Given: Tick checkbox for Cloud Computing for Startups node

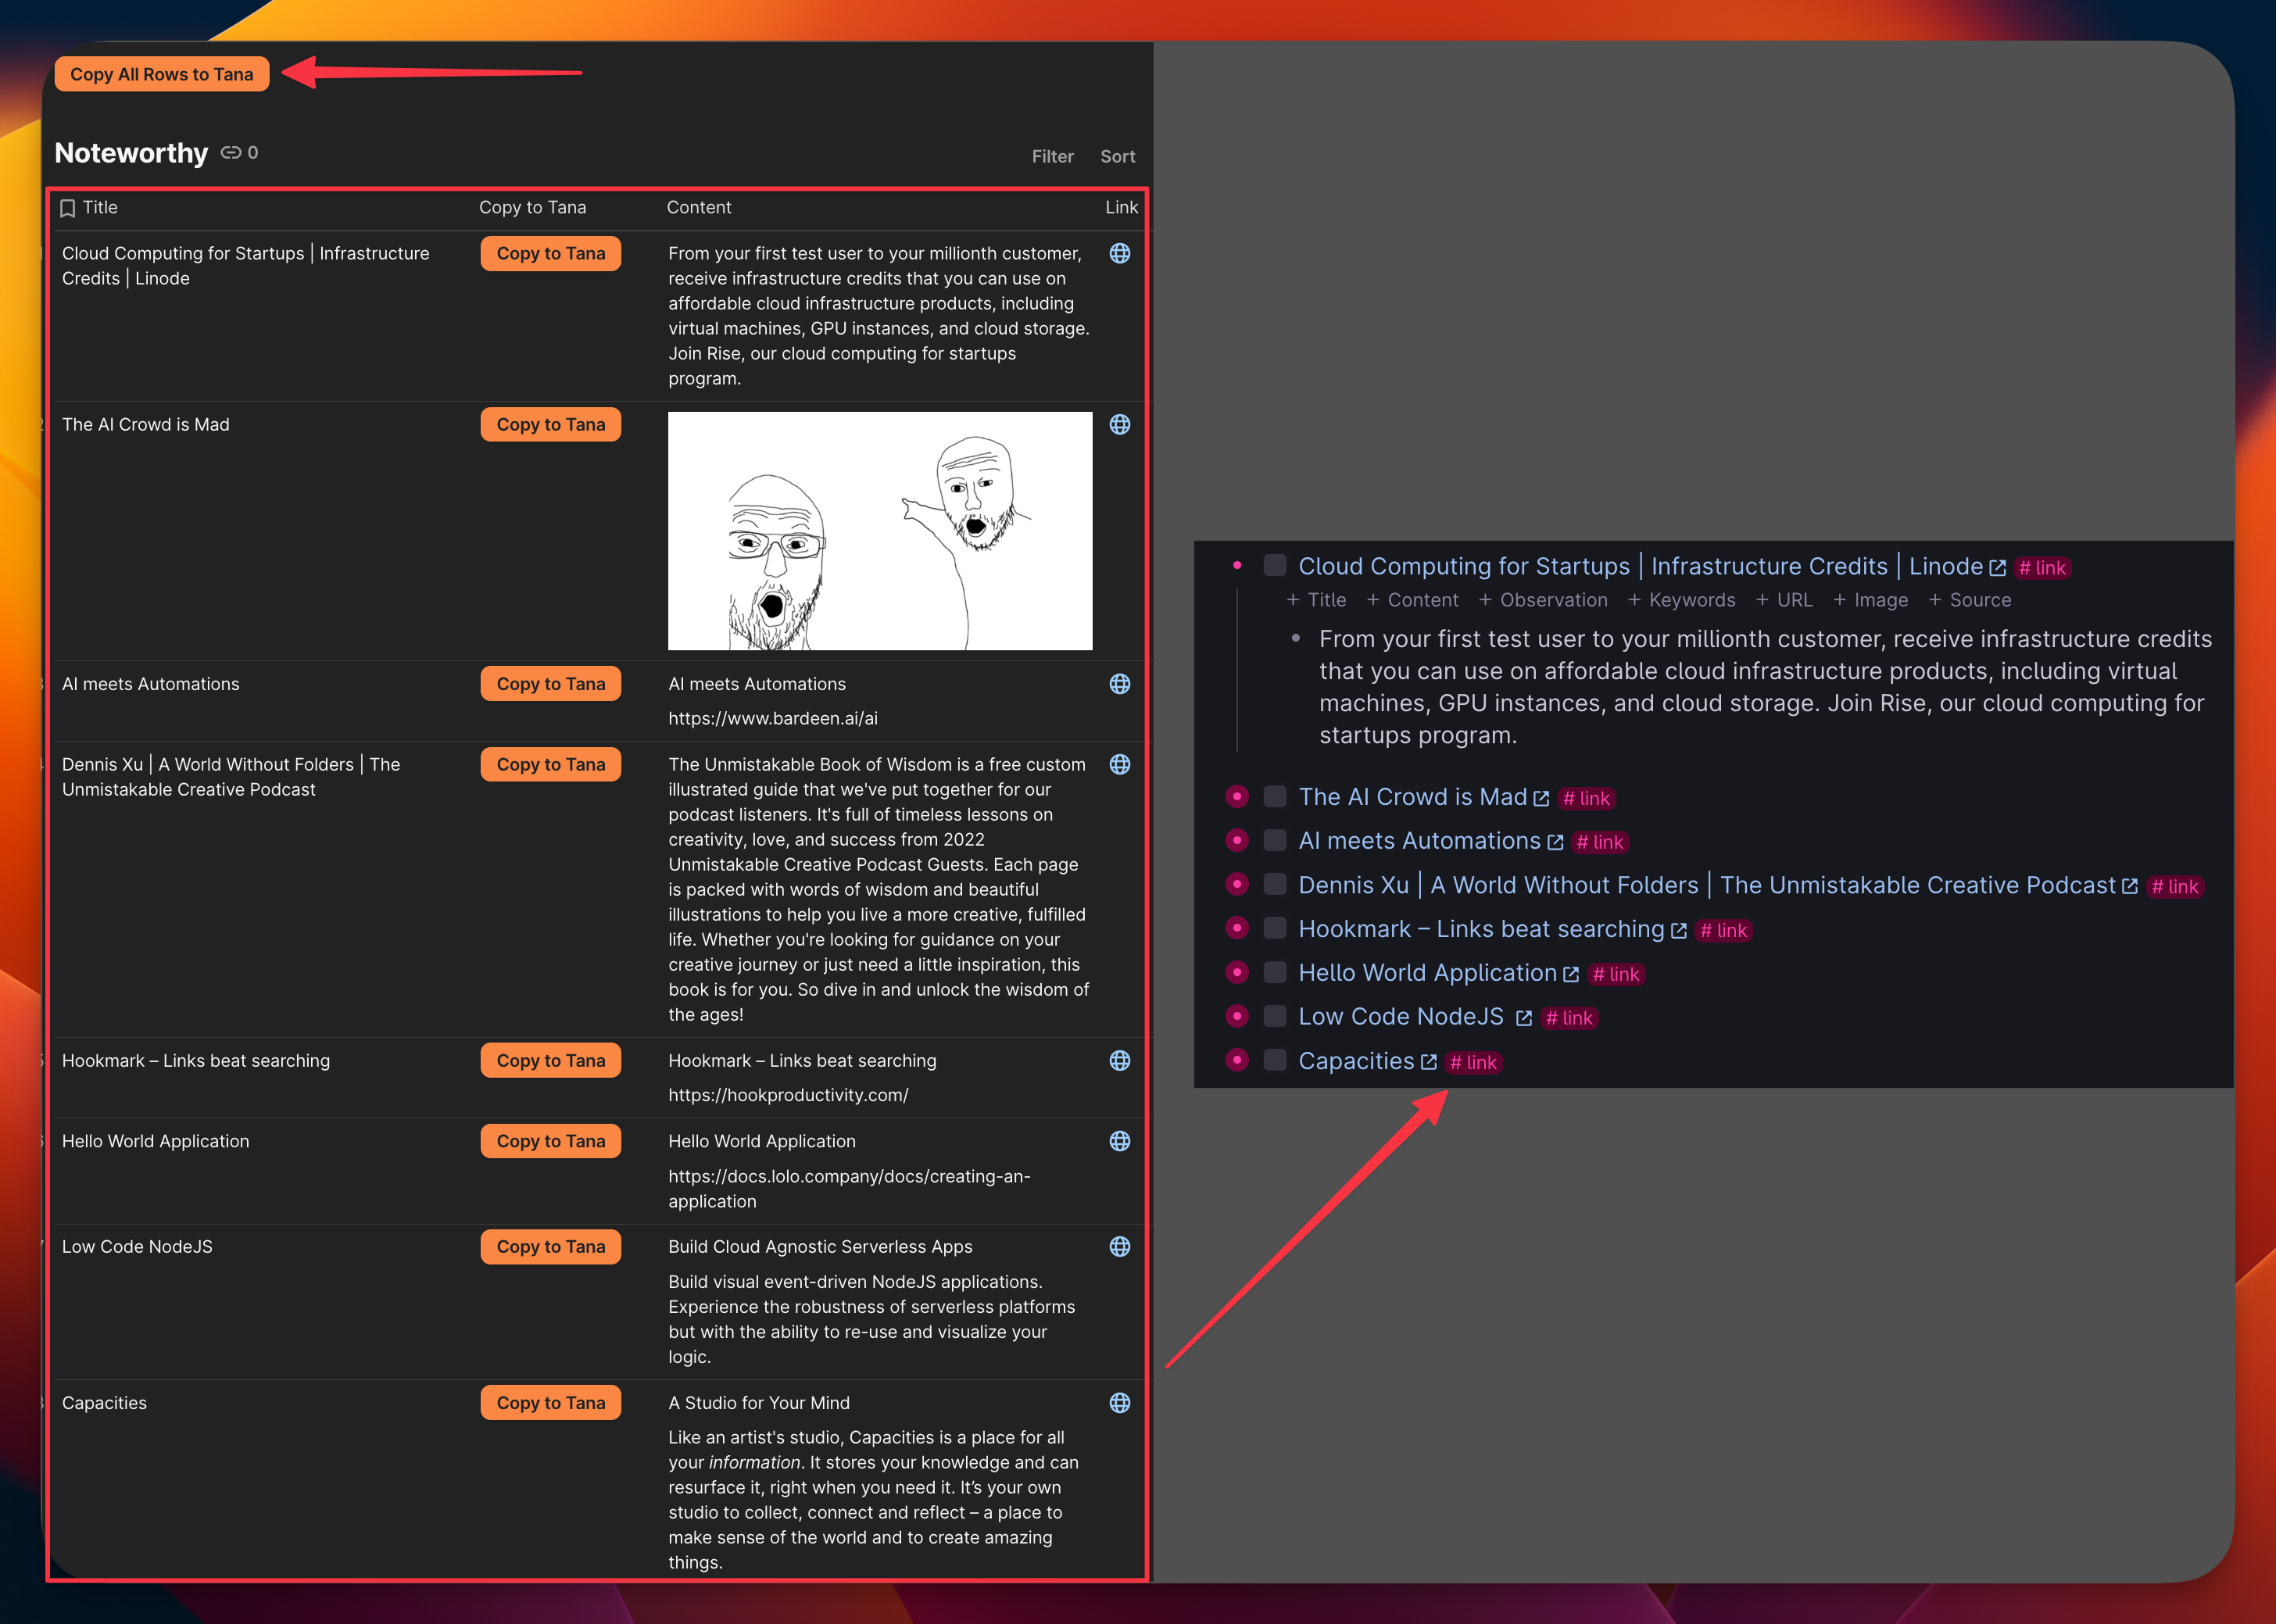Looking at the screenshot, I should [1275, 565].
